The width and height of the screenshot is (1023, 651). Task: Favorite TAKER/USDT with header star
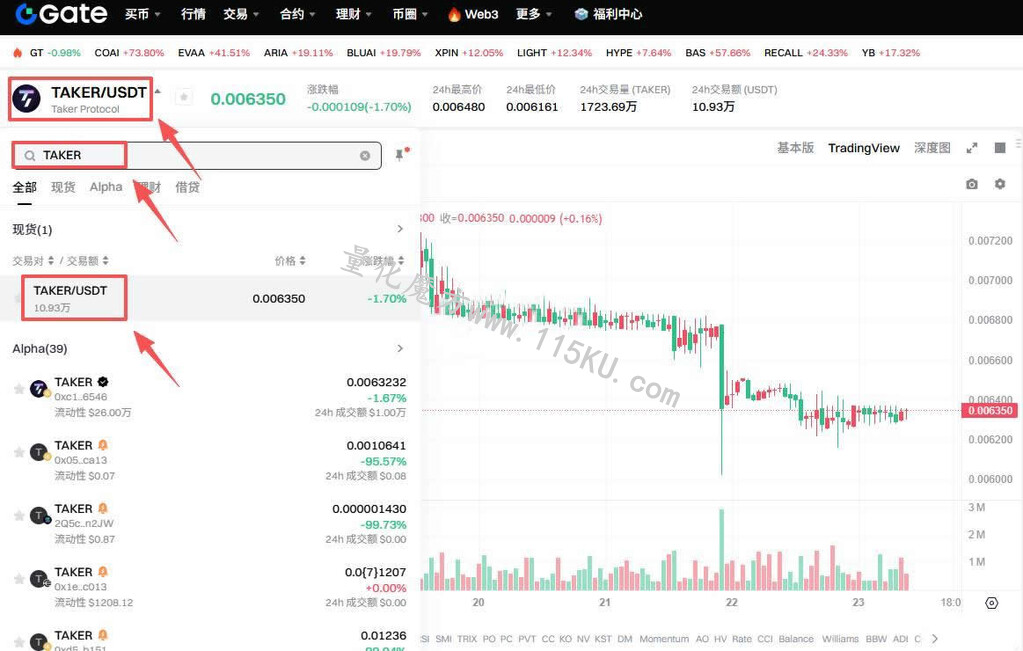click(x=184, y=97)
